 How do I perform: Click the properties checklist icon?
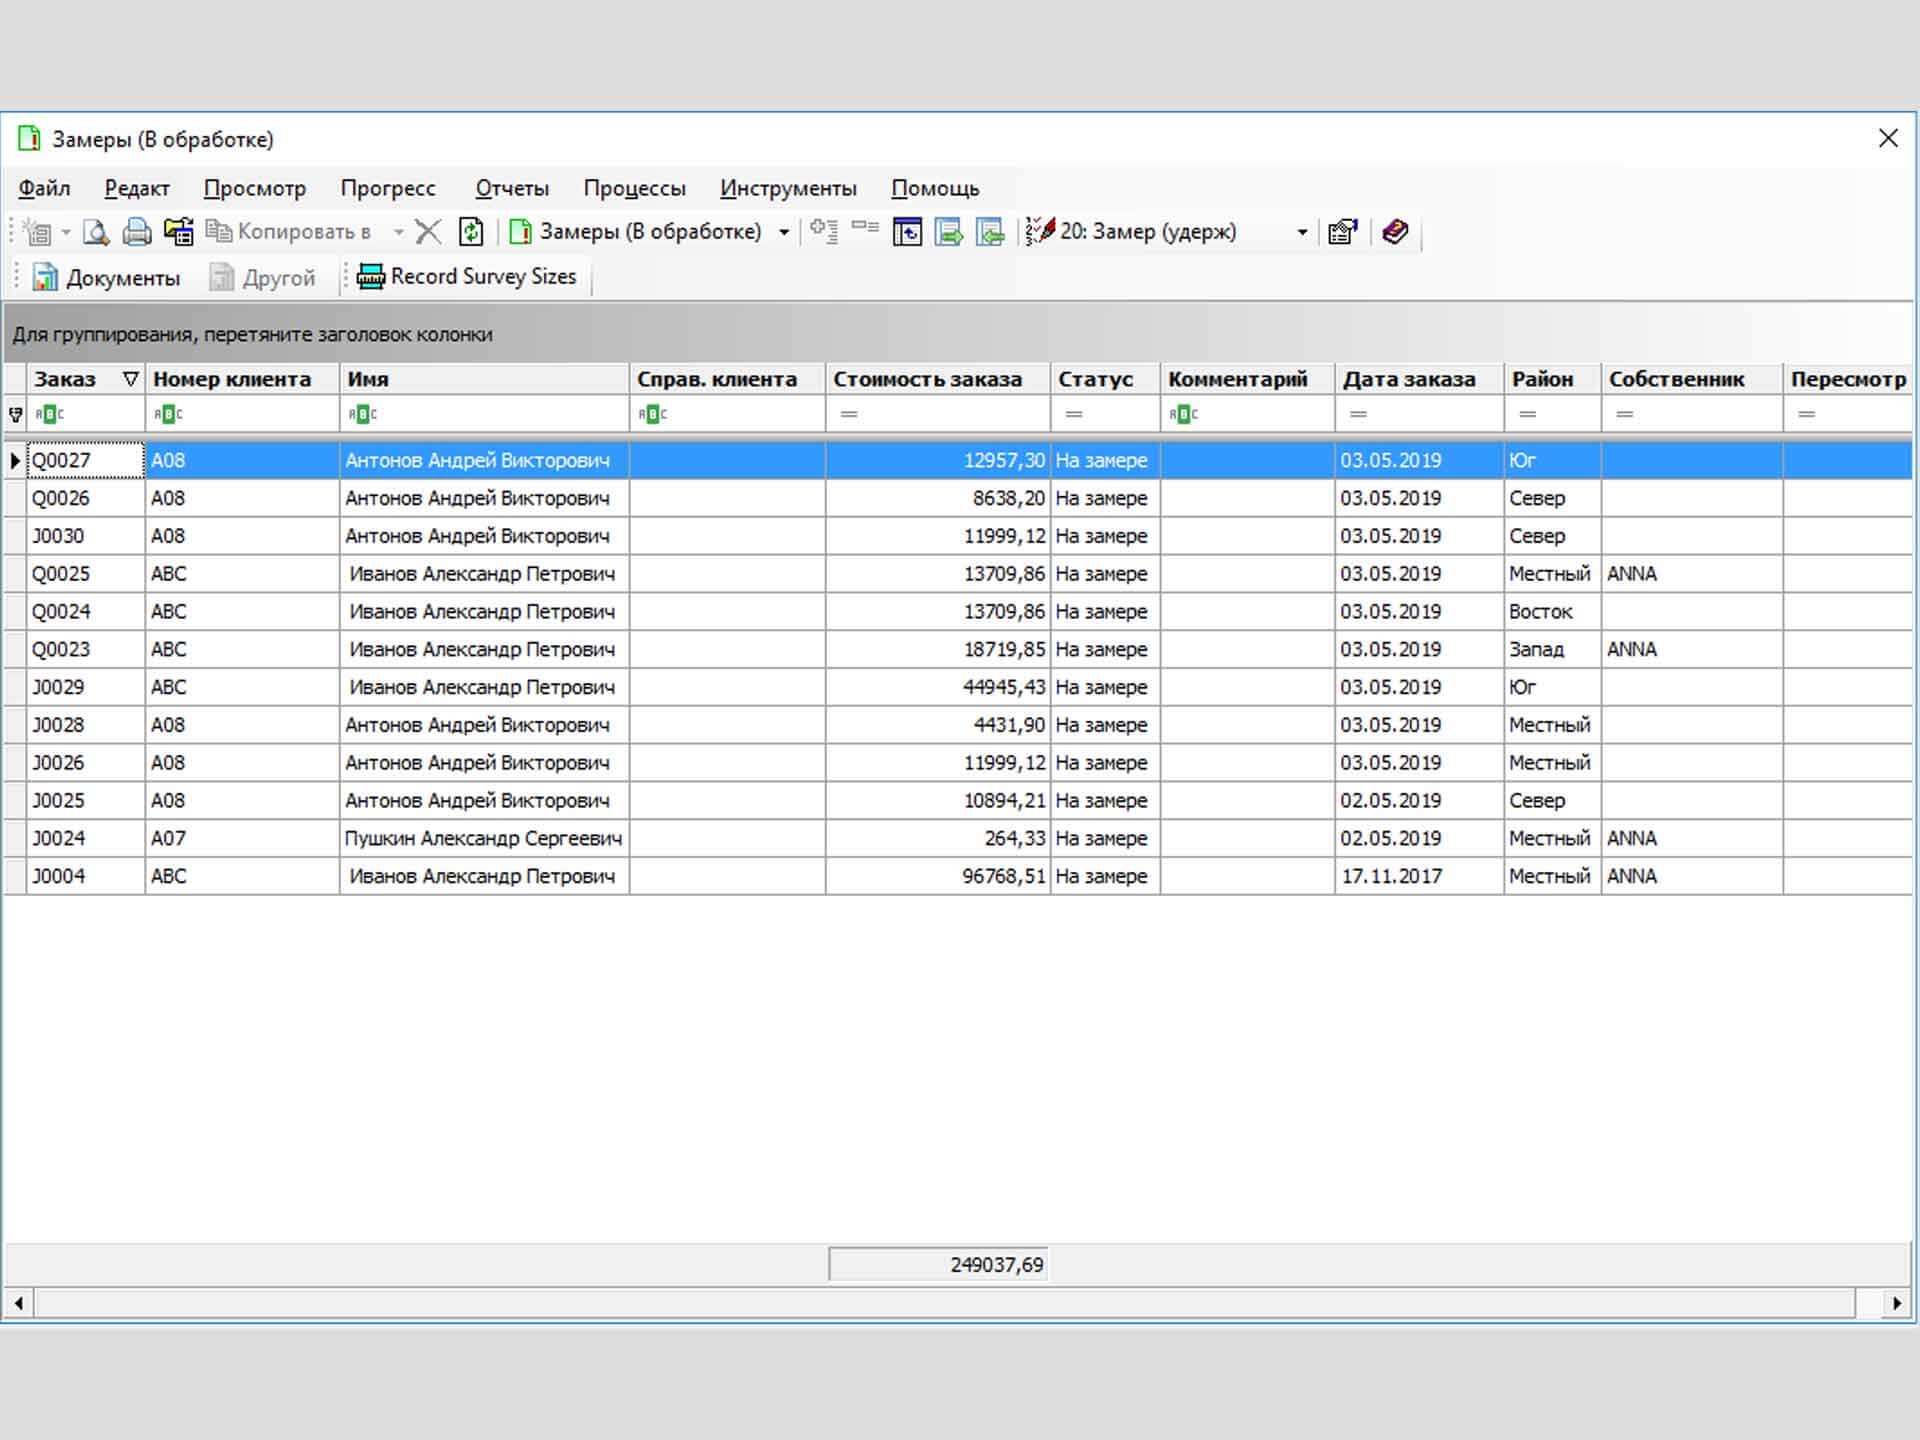click(1342, 232)
